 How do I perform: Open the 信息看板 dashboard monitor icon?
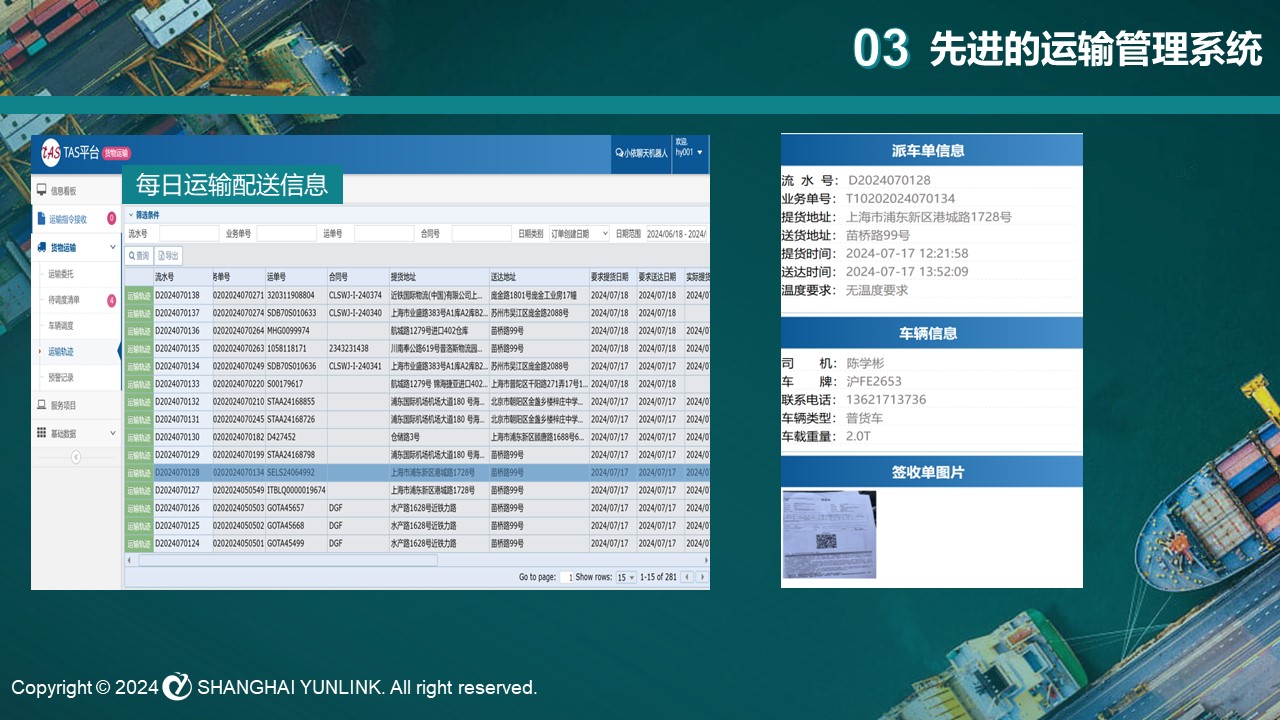[x=41, y=190]
